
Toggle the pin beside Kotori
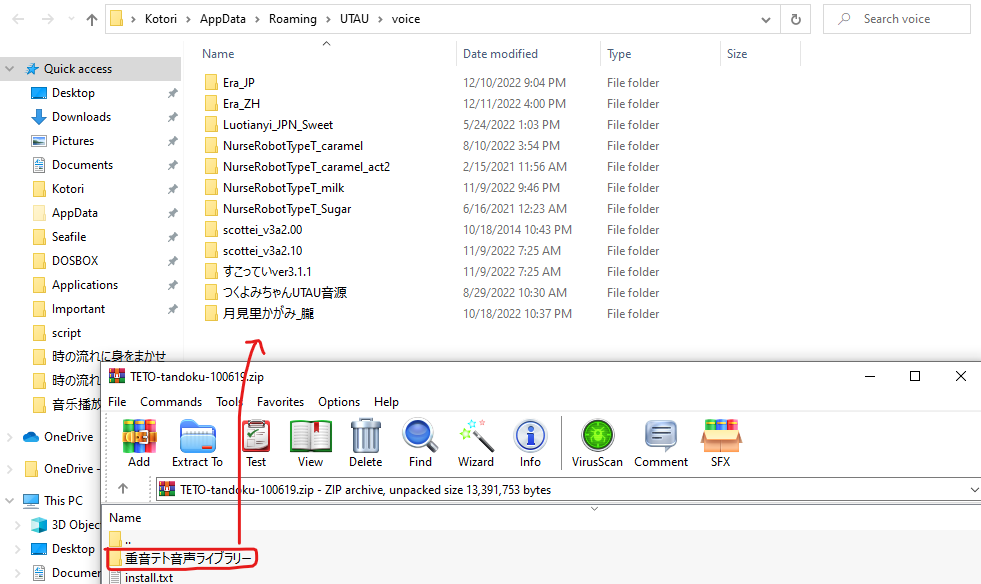point(173,189)
